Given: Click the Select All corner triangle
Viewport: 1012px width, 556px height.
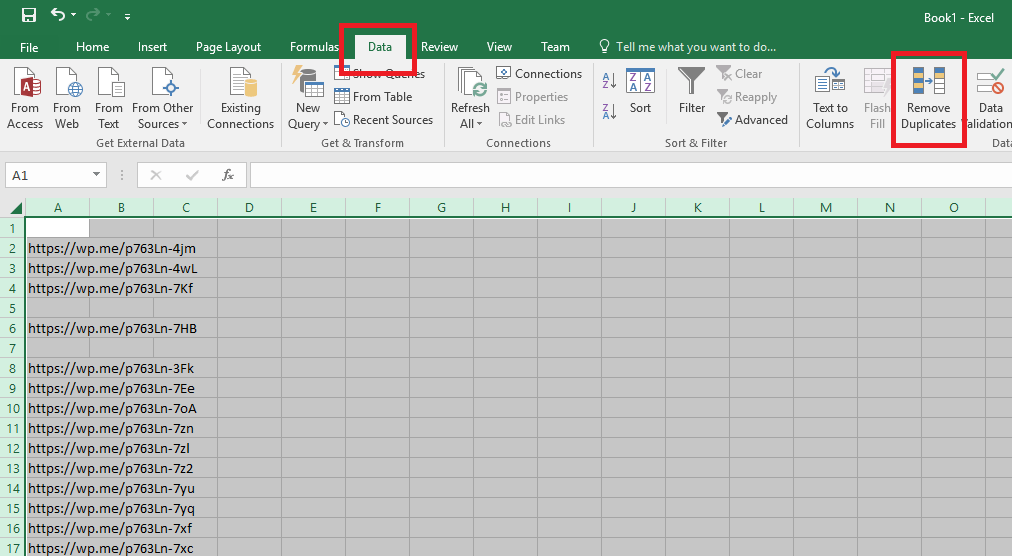Looking at the screenshot, I should click(x=15, y=207).
